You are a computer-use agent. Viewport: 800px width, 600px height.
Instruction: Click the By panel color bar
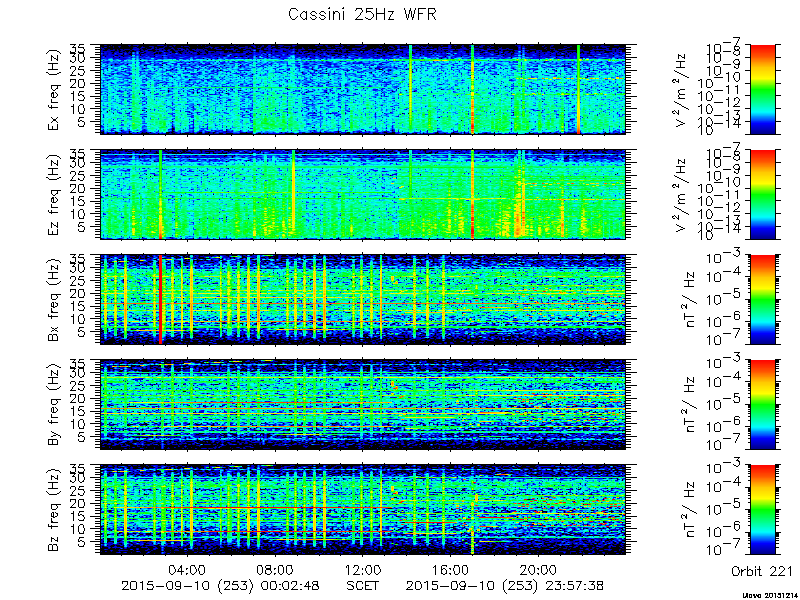[x=762, y=405]
